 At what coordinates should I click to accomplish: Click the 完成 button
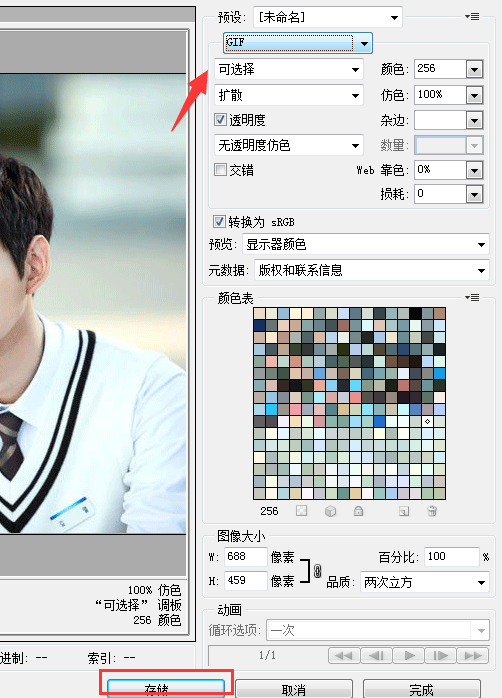tap(421, 689)
